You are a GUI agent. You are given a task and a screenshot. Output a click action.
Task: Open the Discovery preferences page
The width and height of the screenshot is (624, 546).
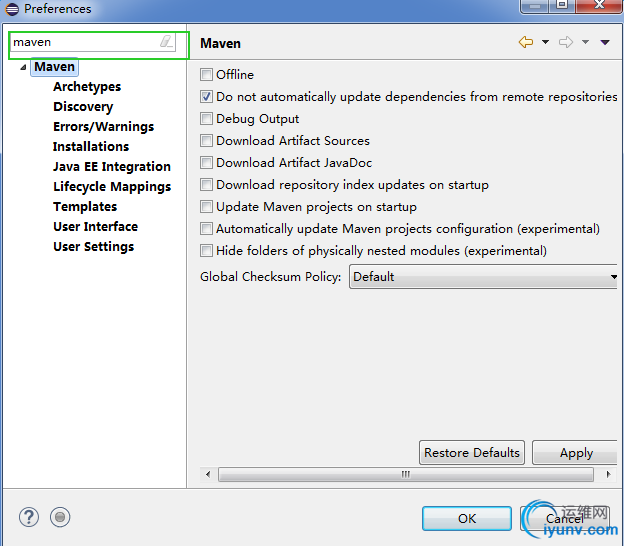click(x=83, y=107)
